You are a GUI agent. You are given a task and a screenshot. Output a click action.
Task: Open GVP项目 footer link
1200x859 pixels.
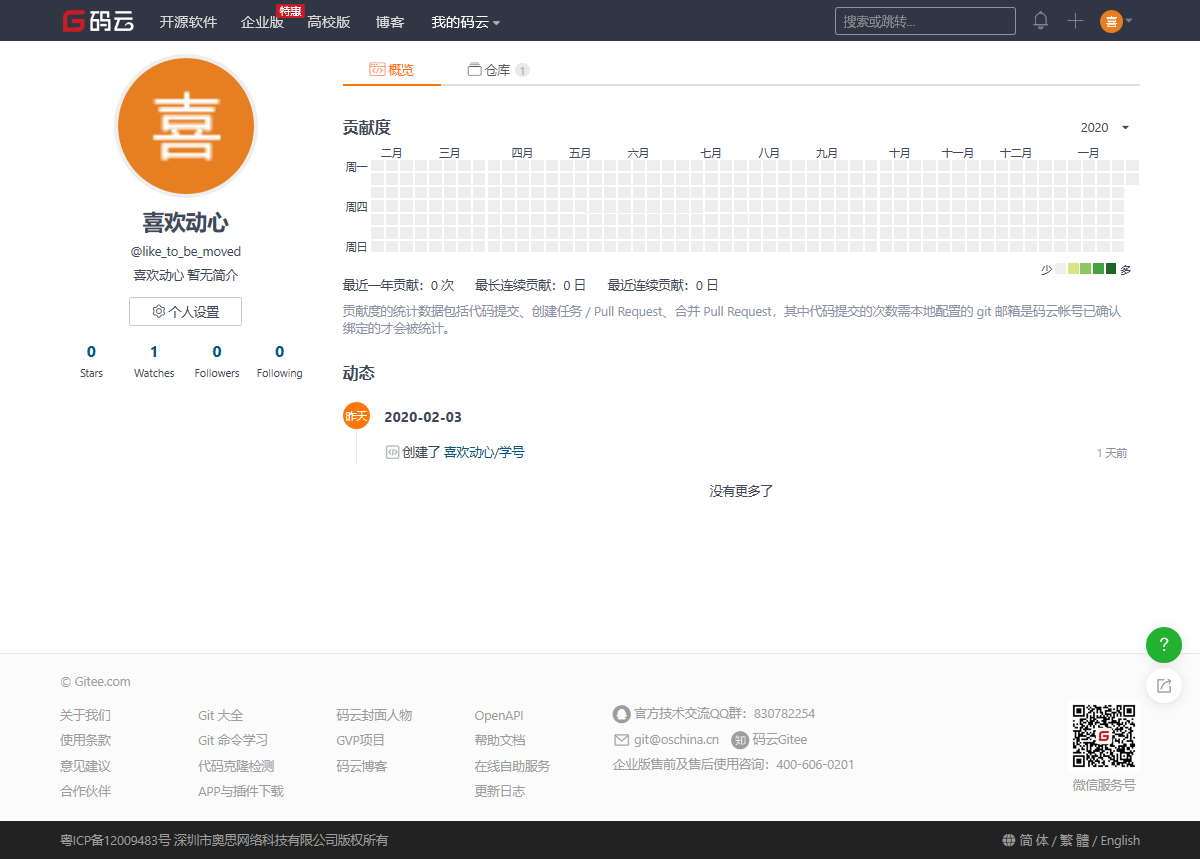tap(360, 740)
